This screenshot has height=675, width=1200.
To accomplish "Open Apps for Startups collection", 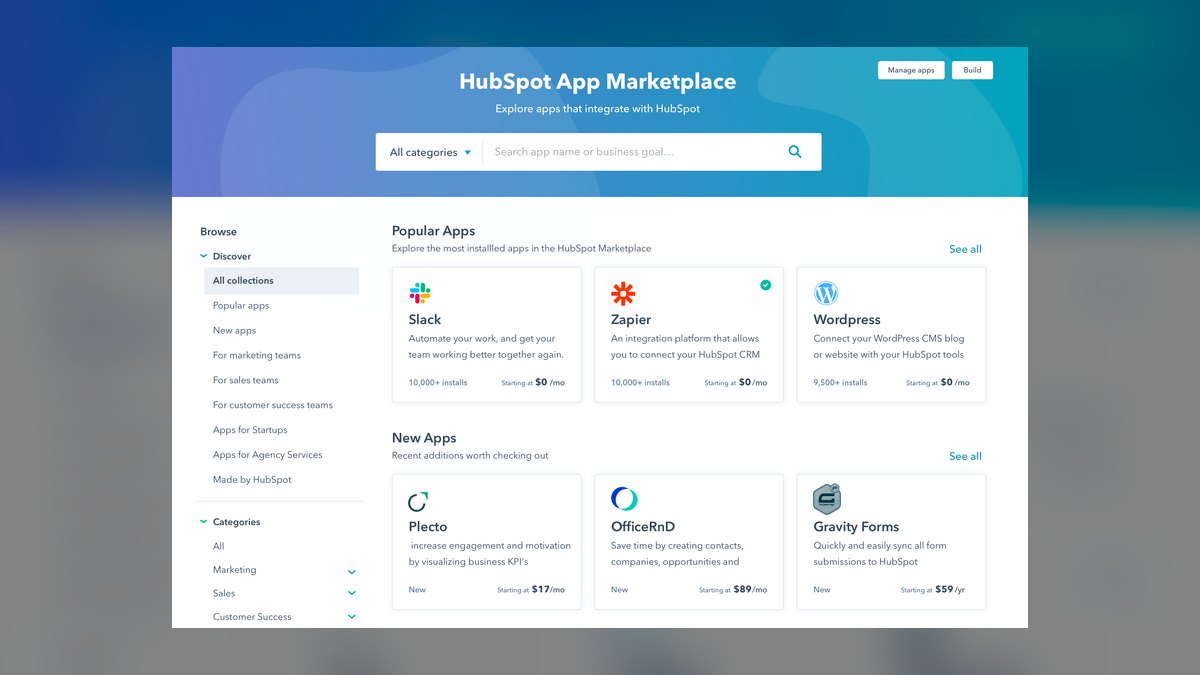I will pos(250,430).
